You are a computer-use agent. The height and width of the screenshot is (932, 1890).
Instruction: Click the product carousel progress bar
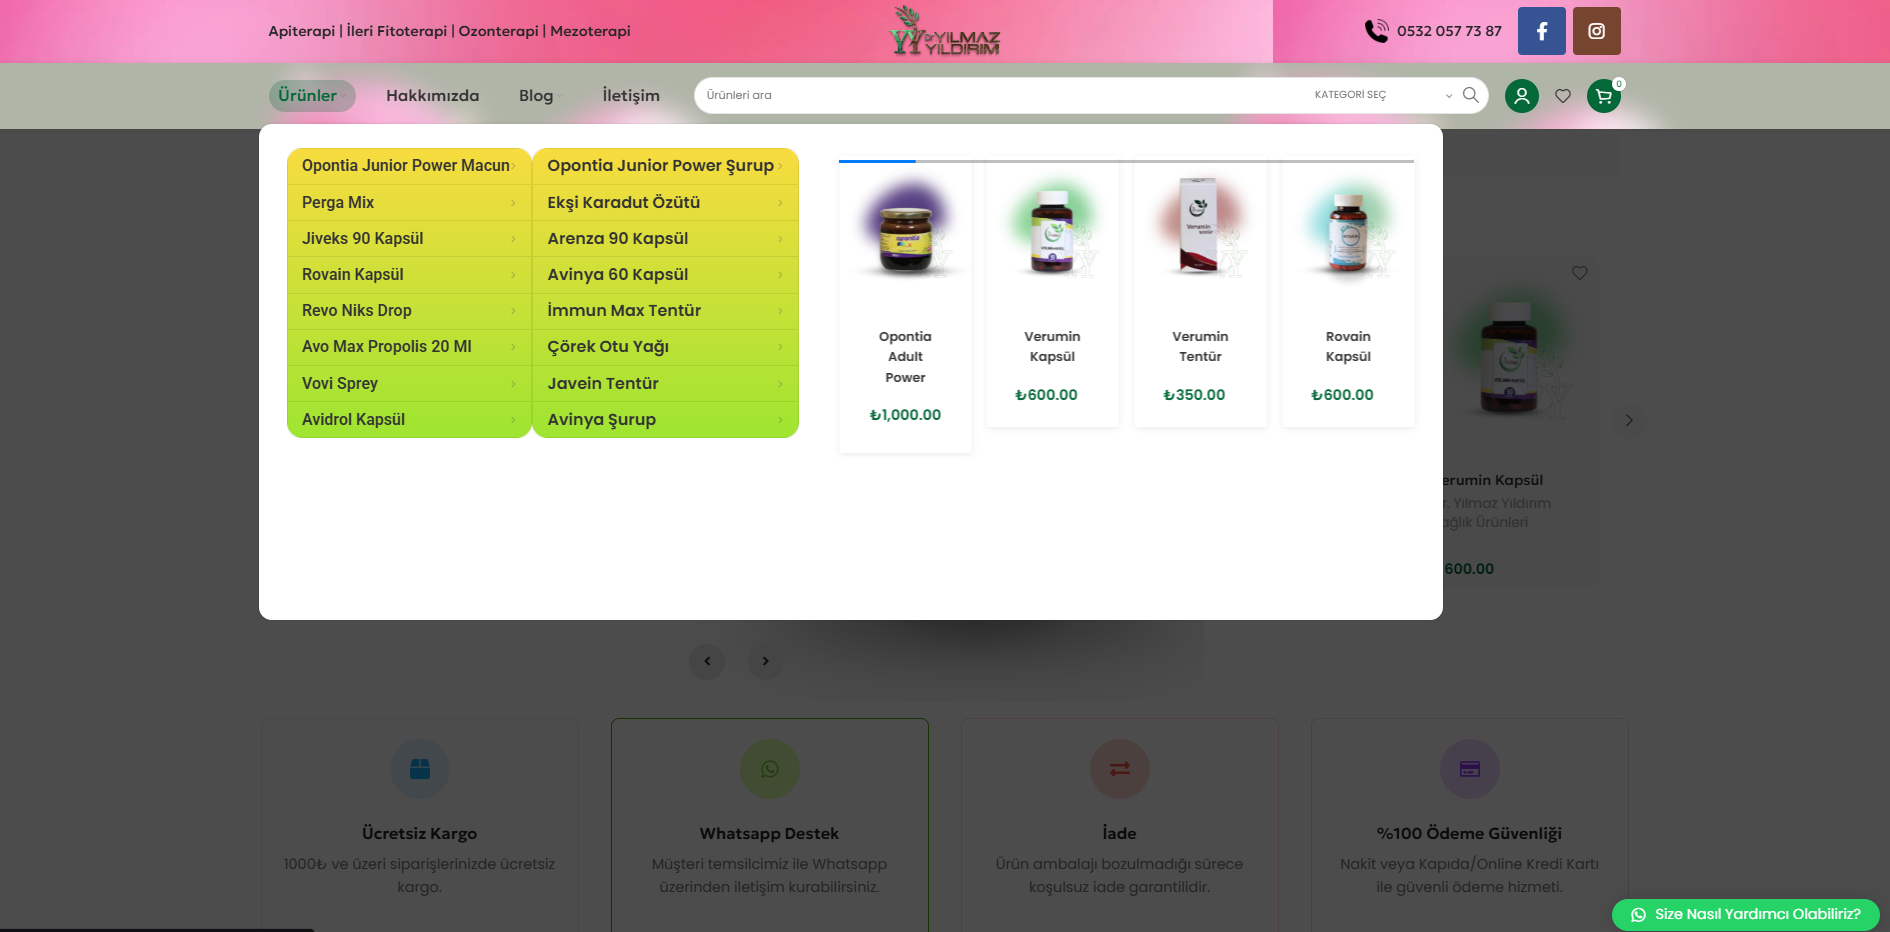[1126, 161]
